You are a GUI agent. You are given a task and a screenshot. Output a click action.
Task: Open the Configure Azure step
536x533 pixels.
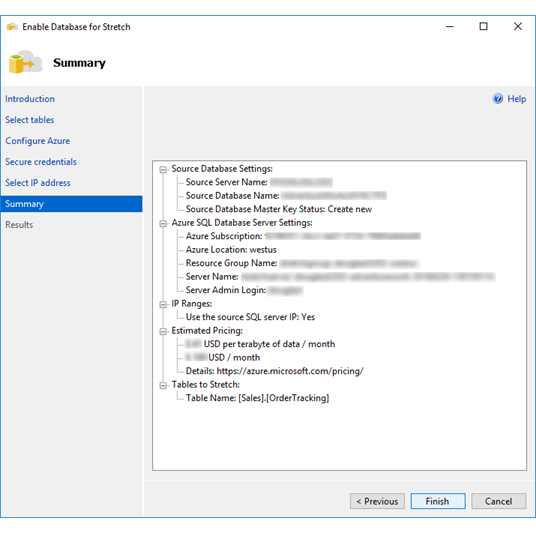38,141
